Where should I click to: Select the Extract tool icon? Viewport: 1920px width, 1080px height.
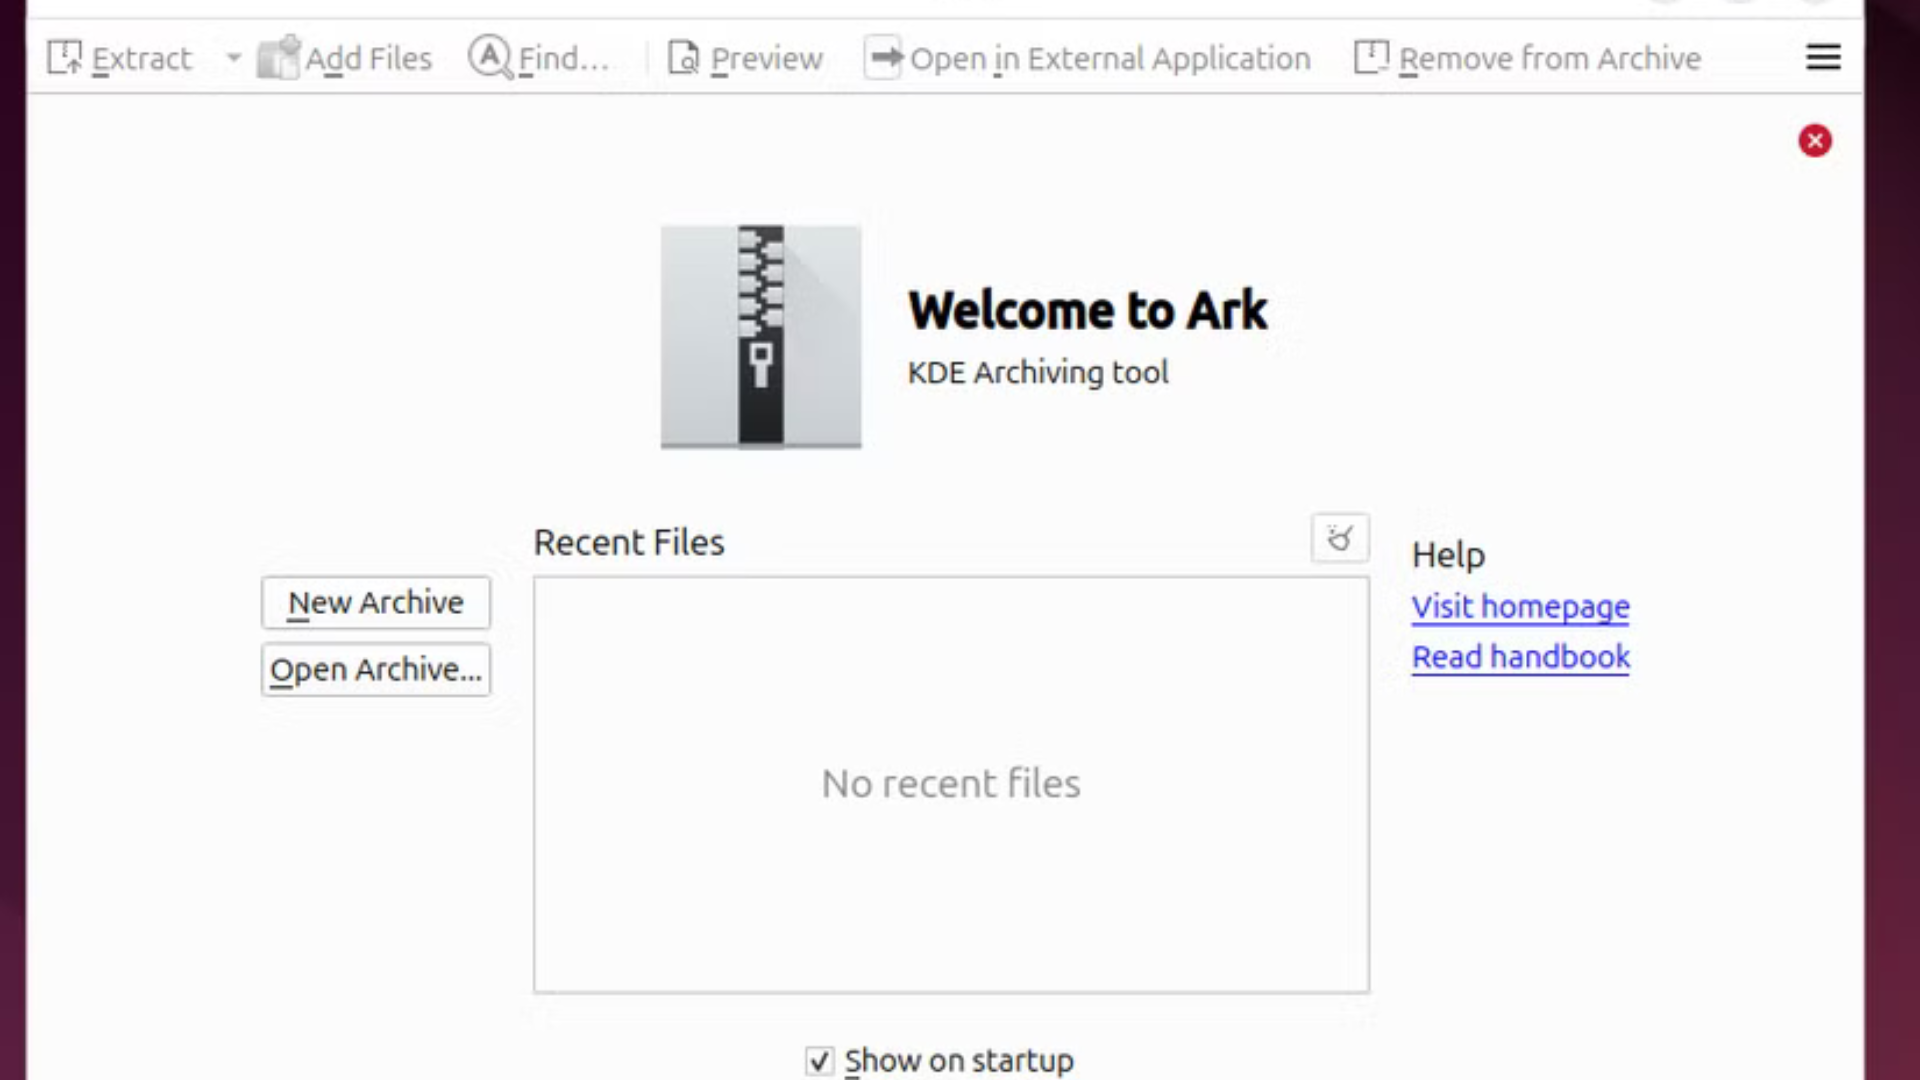point(64,57)
